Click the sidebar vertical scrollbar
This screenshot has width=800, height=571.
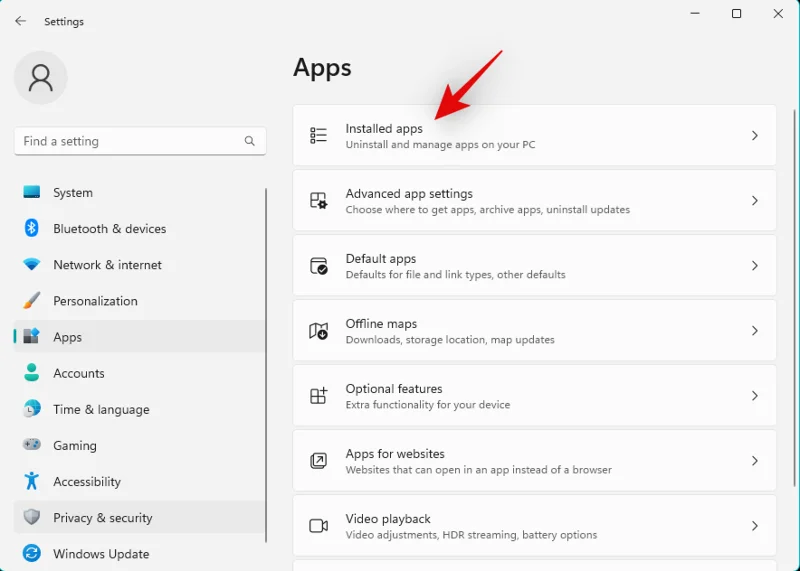click(x=266, y=360)
